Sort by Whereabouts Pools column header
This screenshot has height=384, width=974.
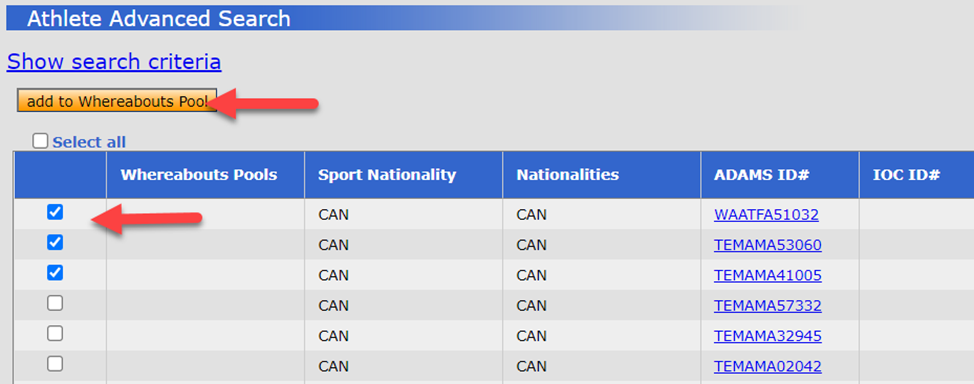(199, 175)
